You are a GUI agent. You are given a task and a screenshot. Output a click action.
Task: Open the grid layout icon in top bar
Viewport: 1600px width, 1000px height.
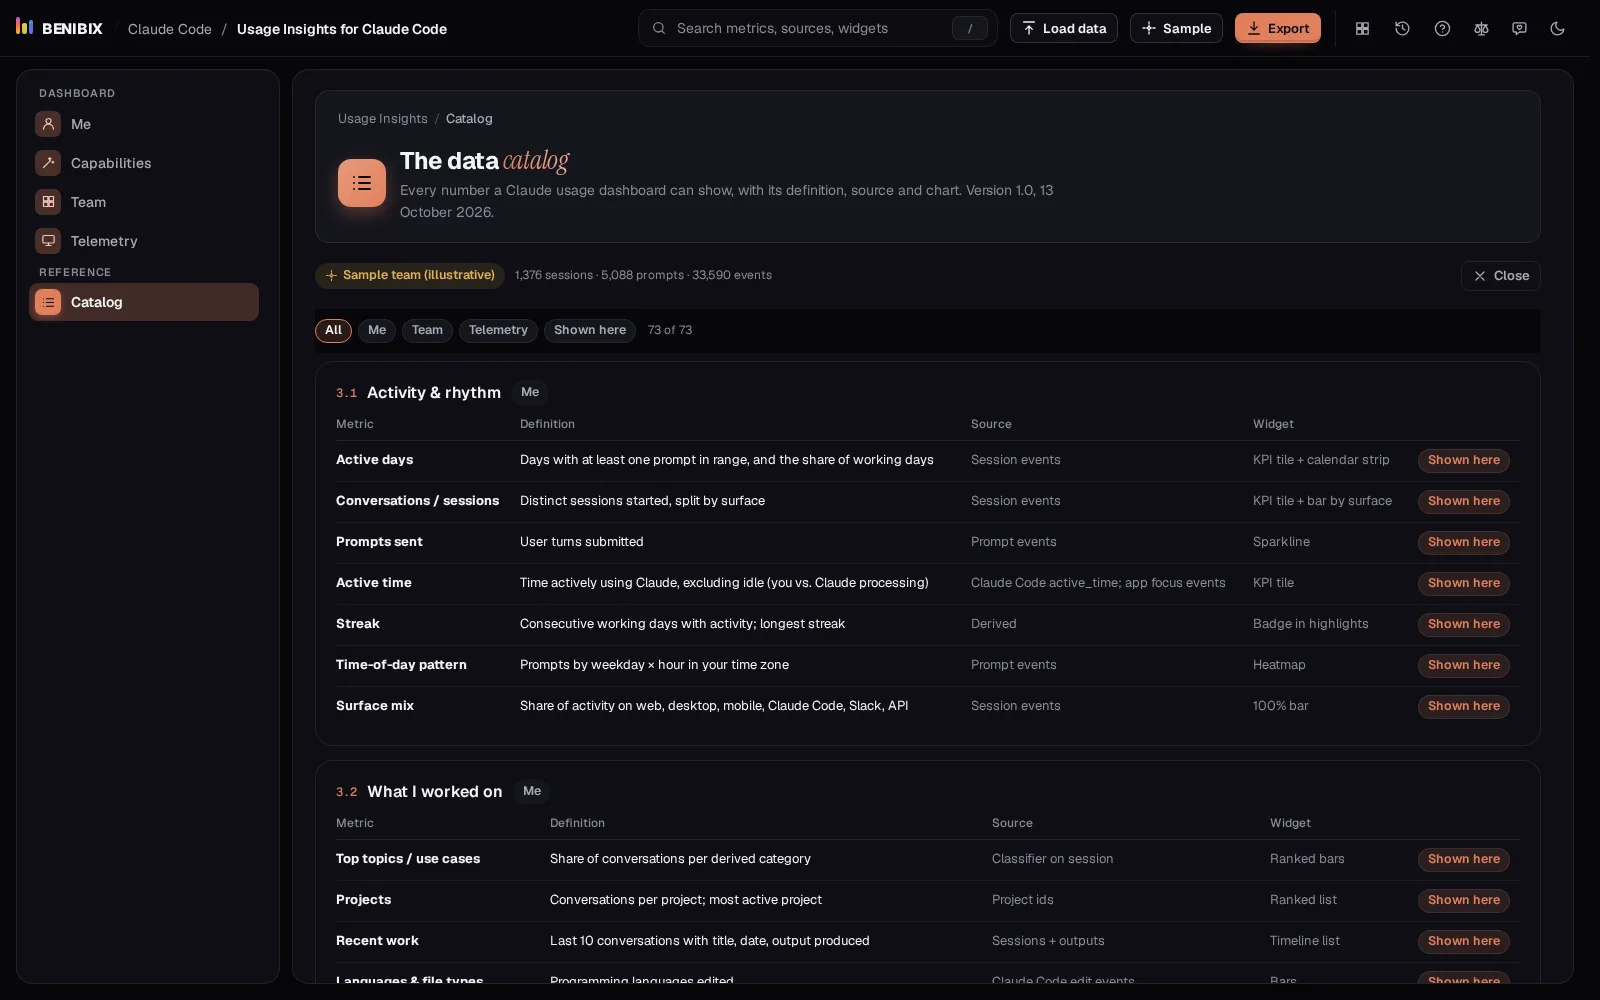pos(1362,29)
